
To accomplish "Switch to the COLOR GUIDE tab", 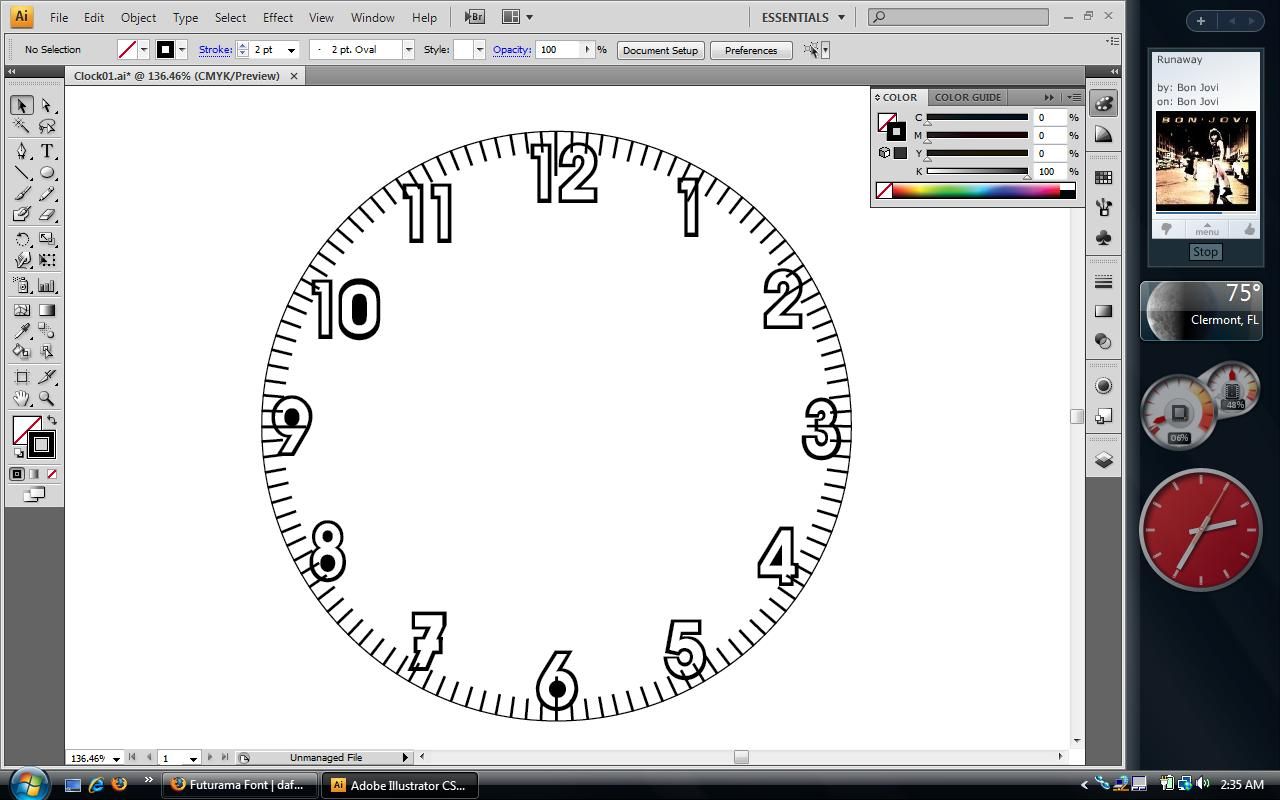I will (967, 97).
